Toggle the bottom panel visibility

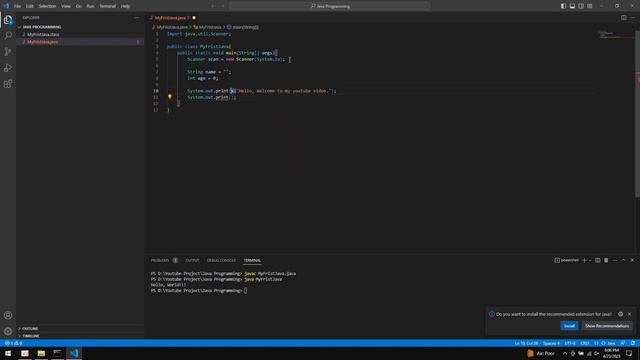[572, 6]
